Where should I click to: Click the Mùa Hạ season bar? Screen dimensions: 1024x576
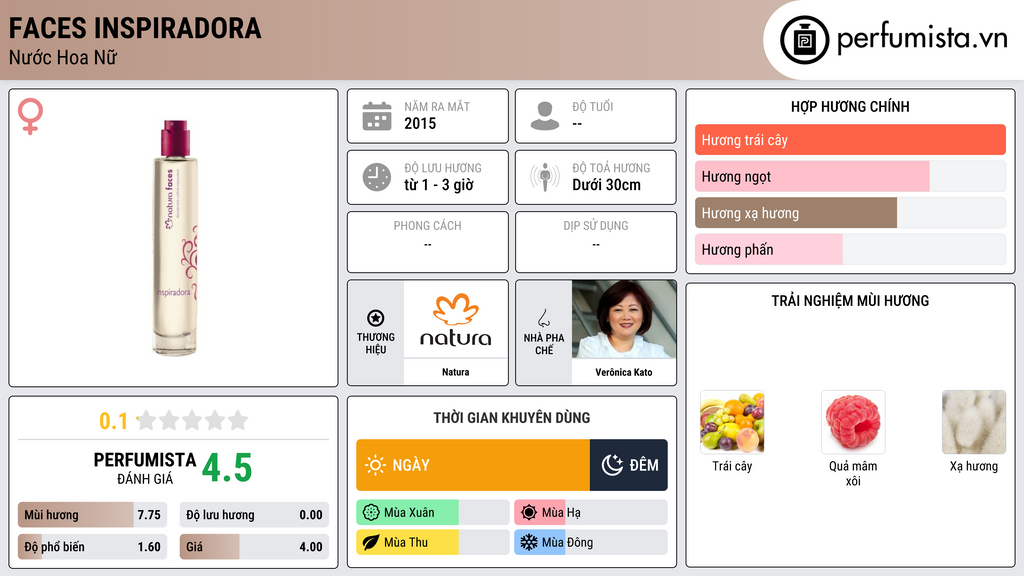coord(590,513)
